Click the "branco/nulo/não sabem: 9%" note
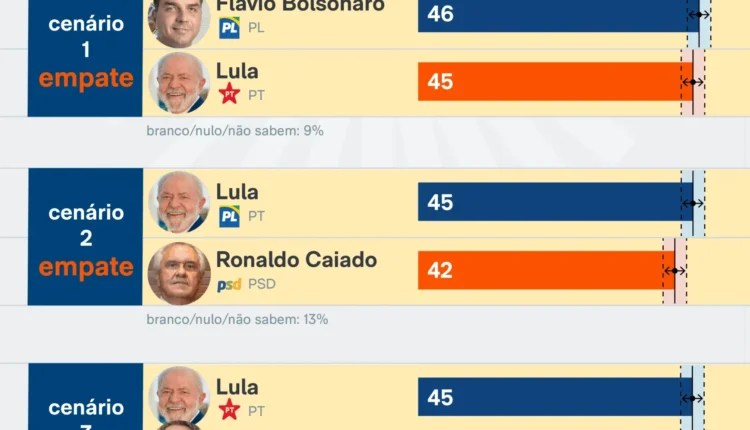This screenshot has width=750, height=430. click(x=234, y=130)
